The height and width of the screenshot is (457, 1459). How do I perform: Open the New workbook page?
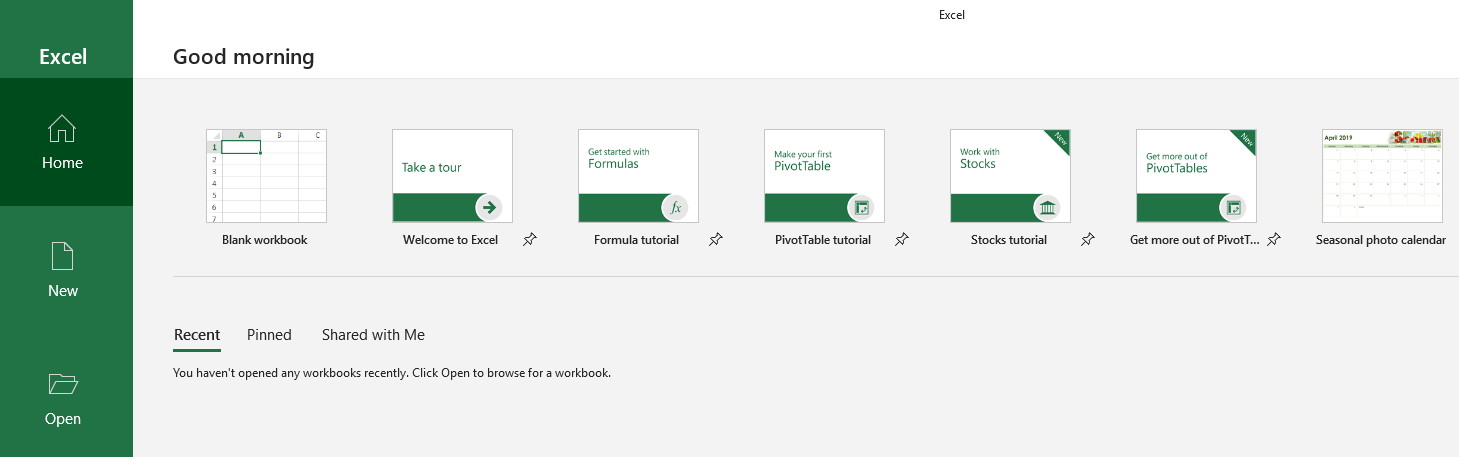(x=66, y=270)
